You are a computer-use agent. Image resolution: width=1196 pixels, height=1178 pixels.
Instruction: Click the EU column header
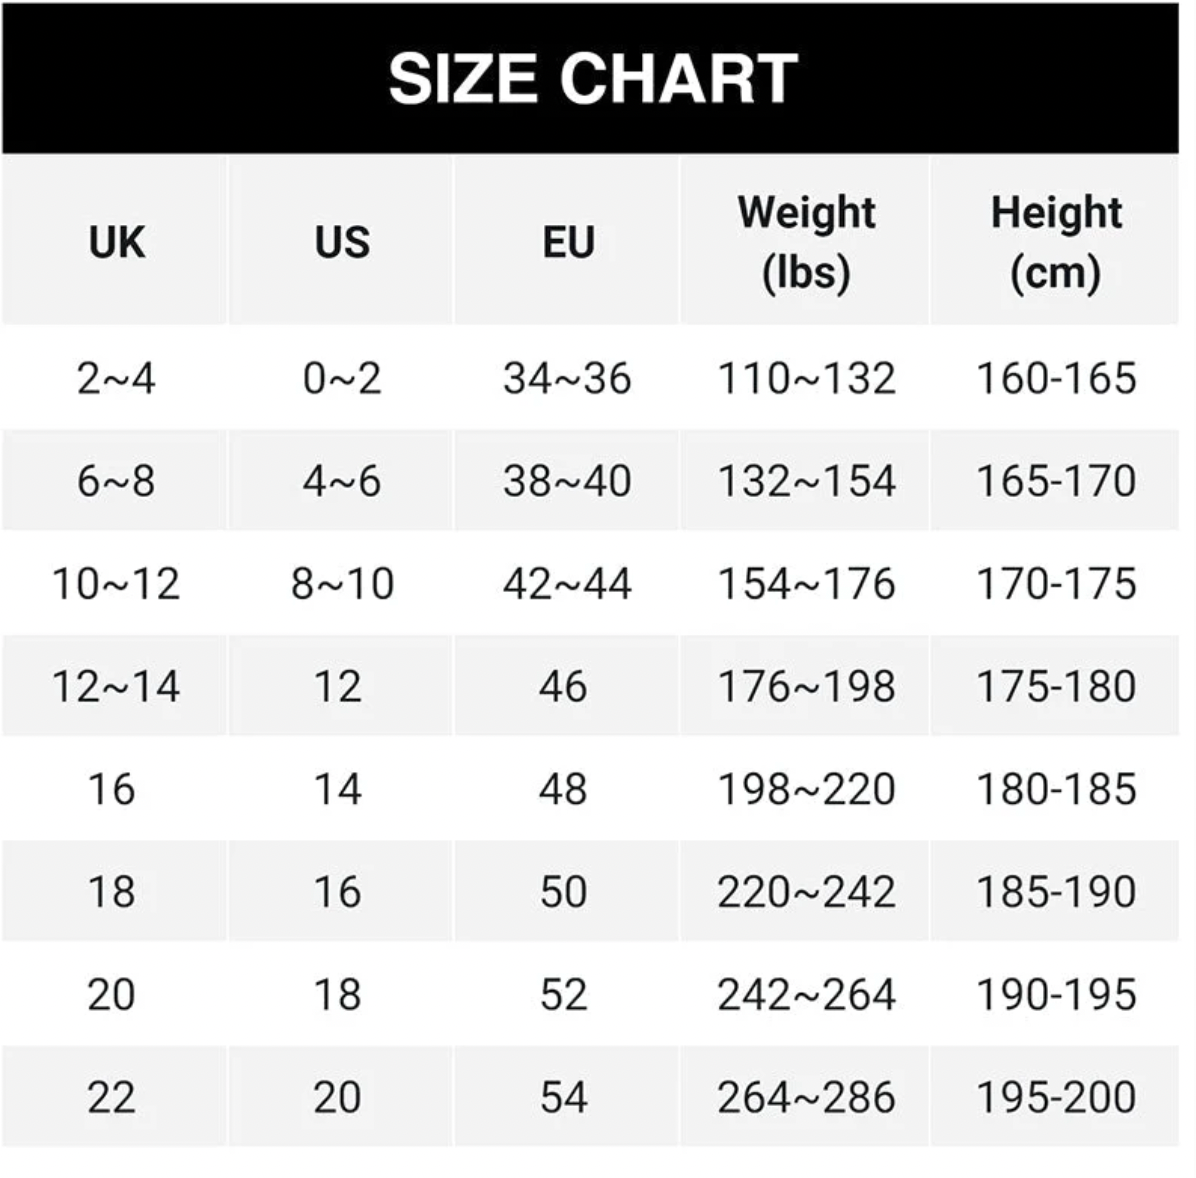pyautogui.click(x=568, y=242)
